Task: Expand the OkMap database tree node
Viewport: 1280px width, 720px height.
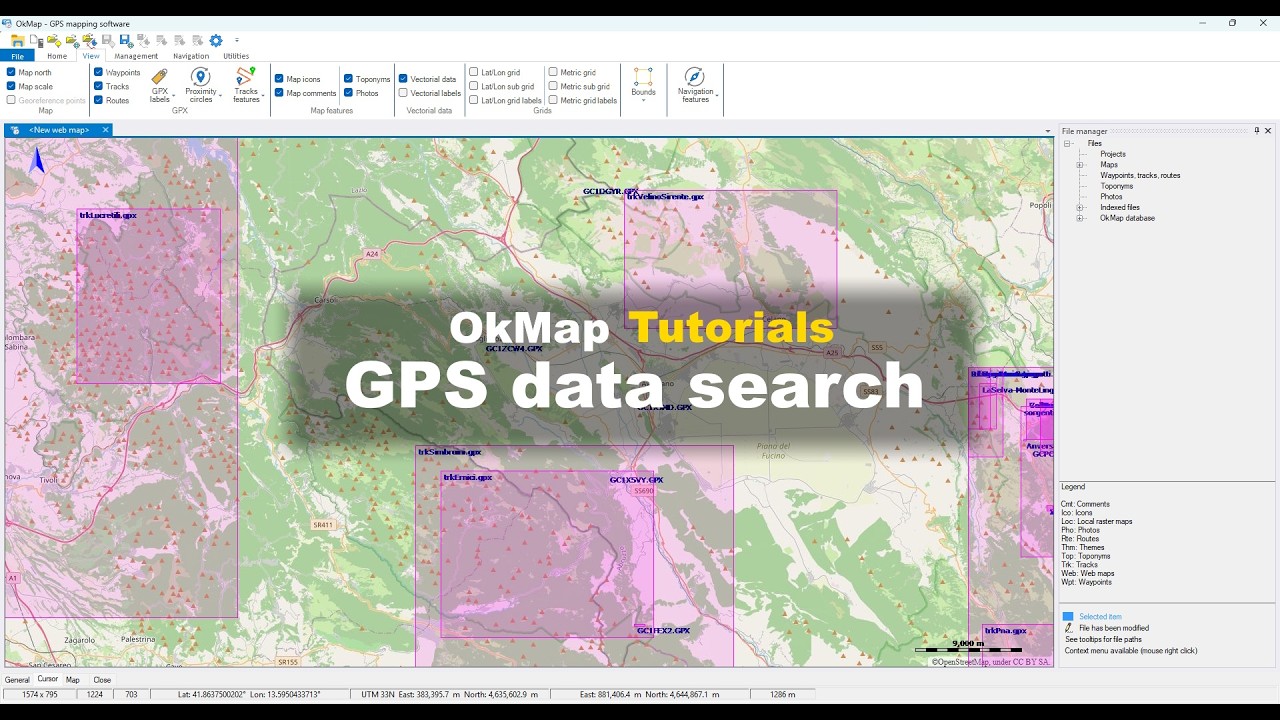Action: (1079, 218)
